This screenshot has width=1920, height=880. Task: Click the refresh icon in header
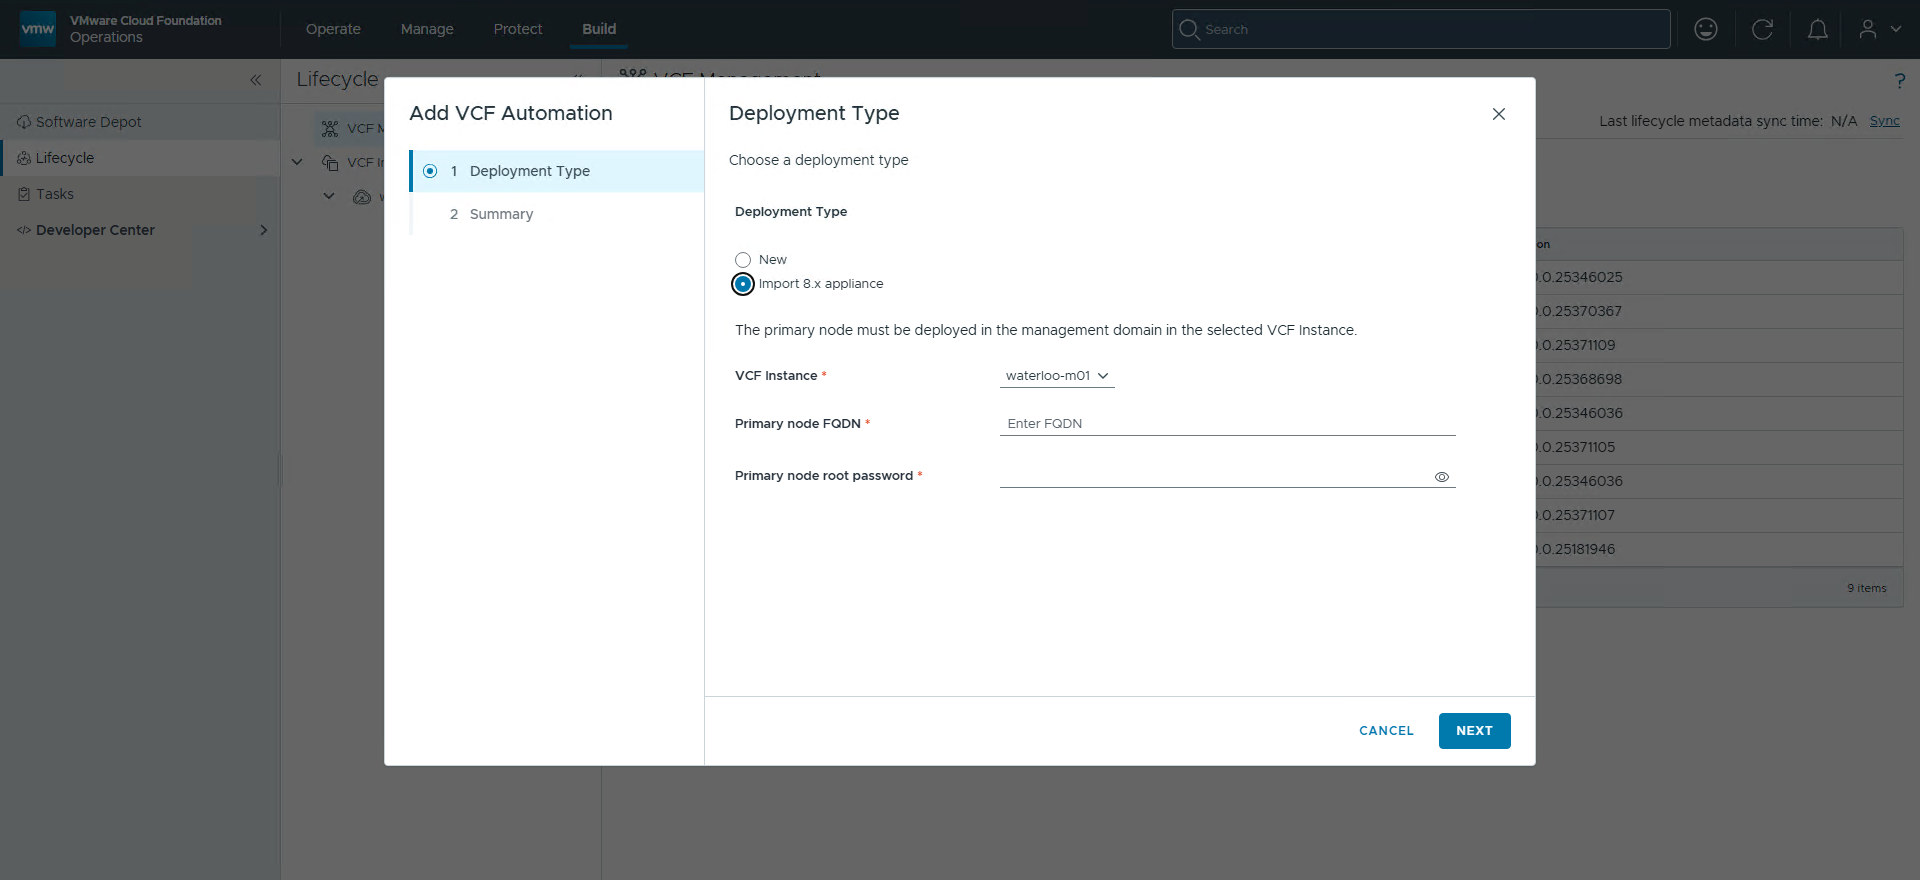coord(1762,29)
